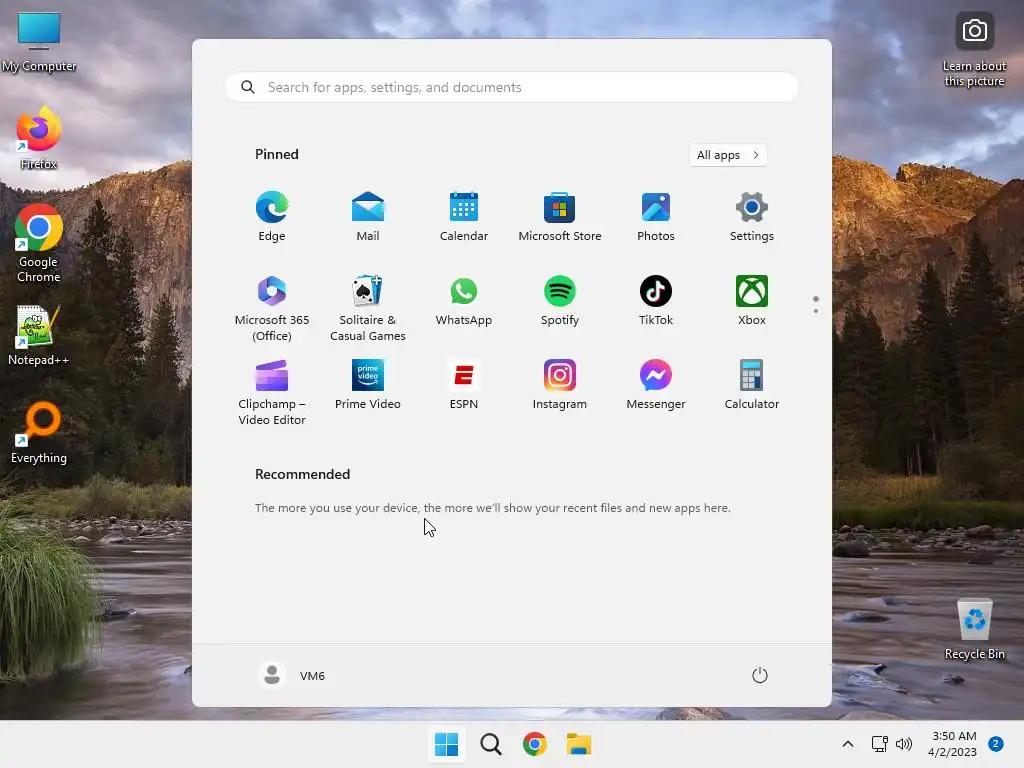
Task: Select the Recycle Bin desktop icon
Action: click(x=974, y=630)
